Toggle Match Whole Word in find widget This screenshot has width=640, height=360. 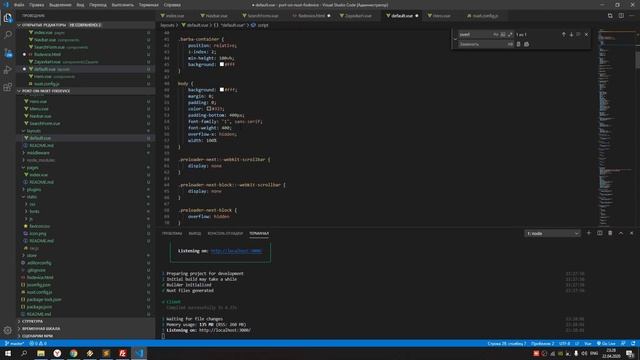(x=503, y=34)
